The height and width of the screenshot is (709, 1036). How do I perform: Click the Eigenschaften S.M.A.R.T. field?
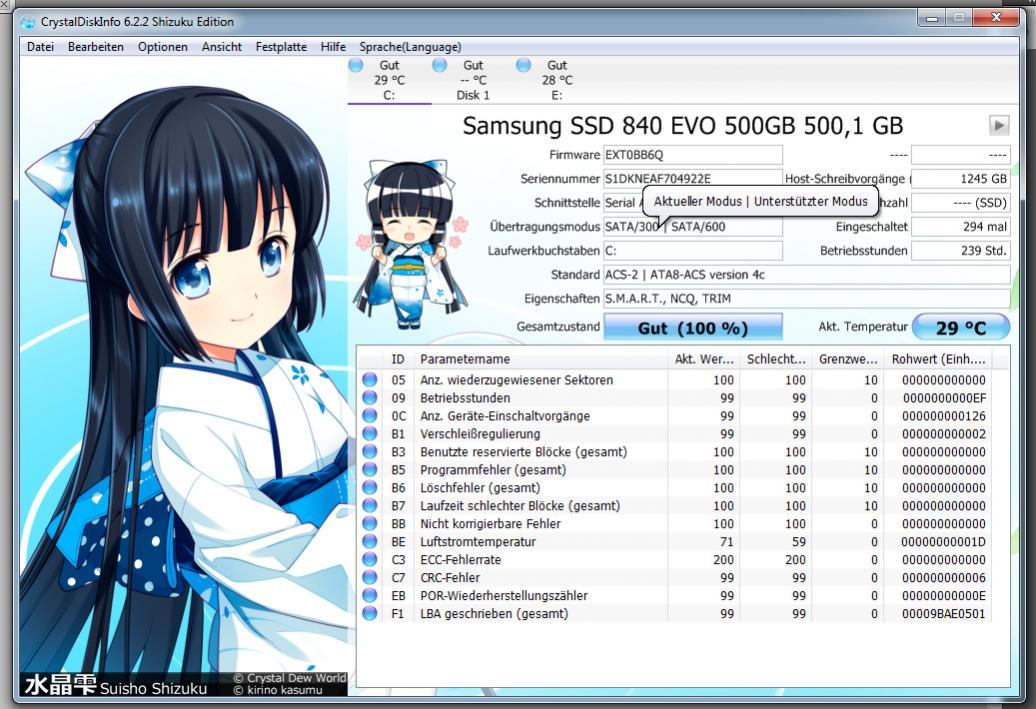coord(807,299)
